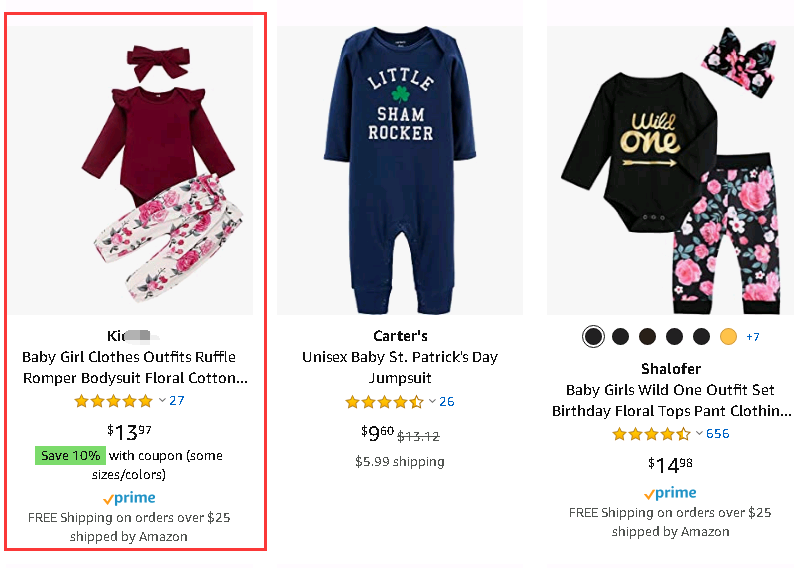Open the Little Sham Rocker jumpsuit image
808x568 pixels.
pos(400,170)
